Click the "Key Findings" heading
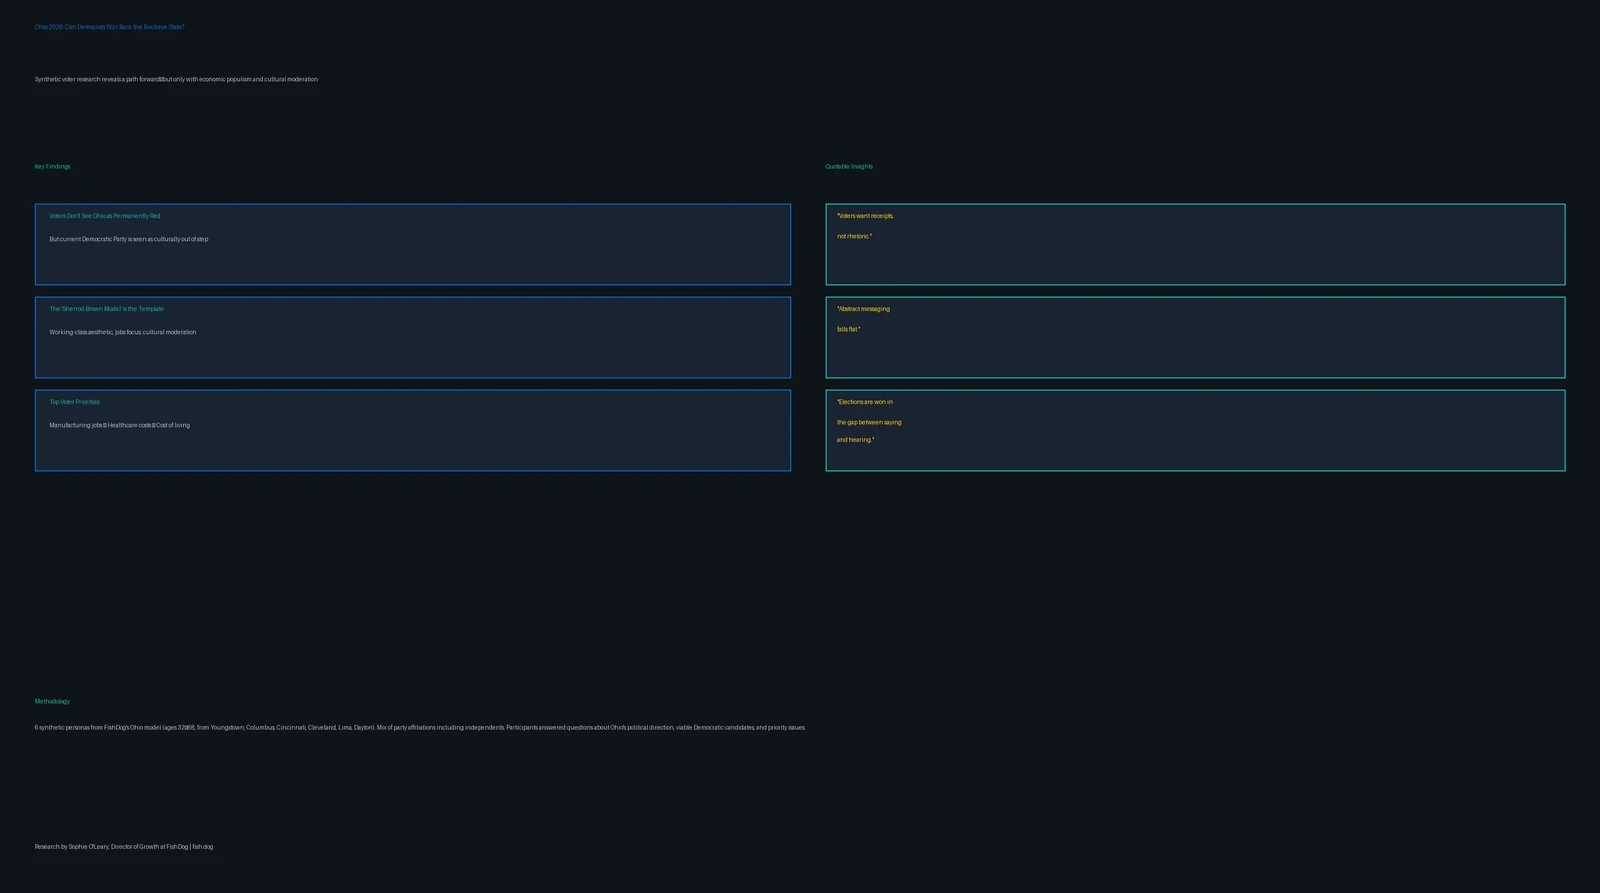Screen dimensions: 1600x893 pos(53,167)
